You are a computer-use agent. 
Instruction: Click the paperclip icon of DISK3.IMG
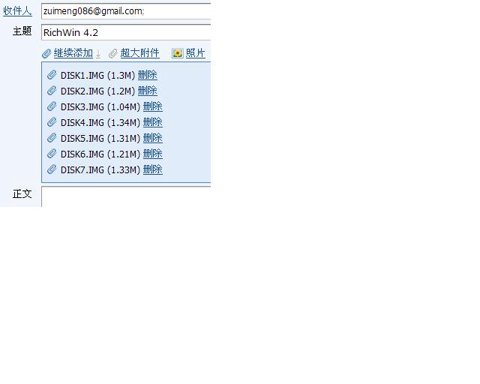(x=52, y=106)
